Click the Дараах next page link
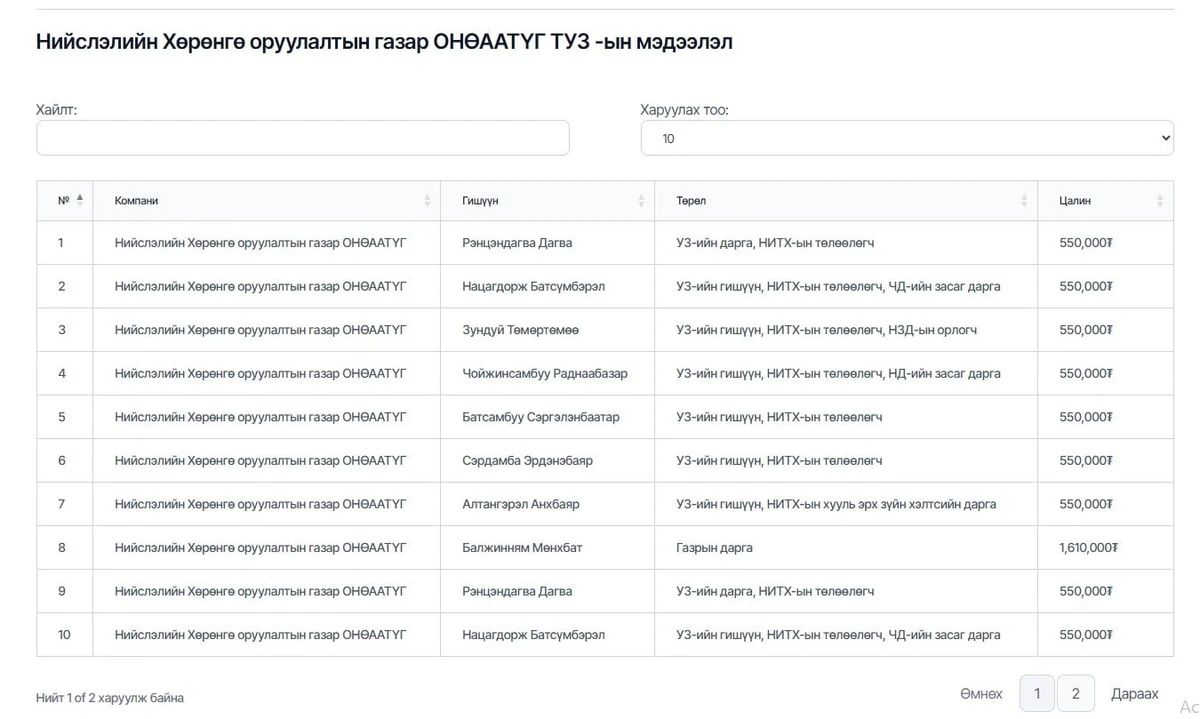The height and width of the screenshot is (719, 1200). coord(1134,694)
